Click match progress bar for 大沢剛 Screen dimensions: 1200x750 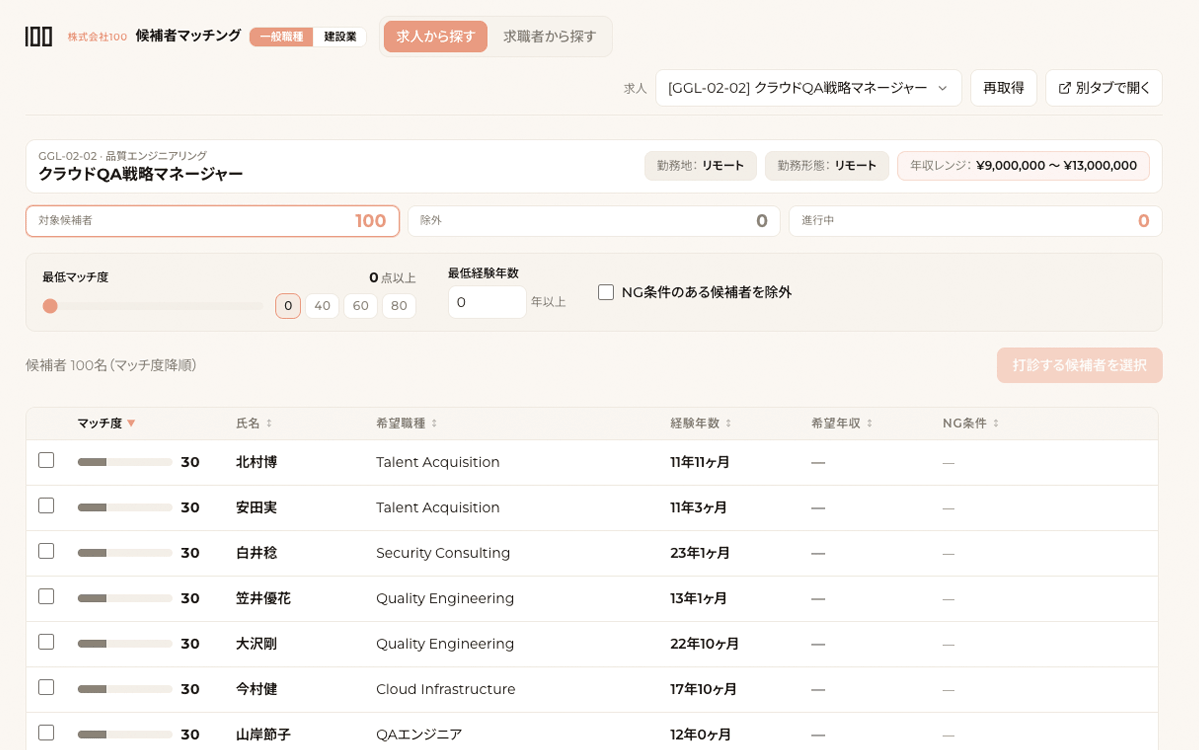click(125, 644)
